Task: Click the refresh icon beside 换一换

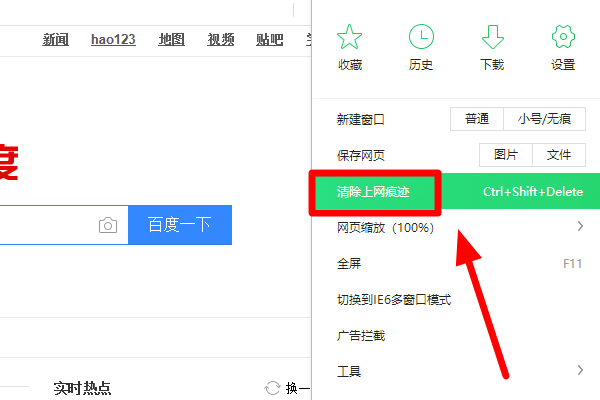Action: 272,388
